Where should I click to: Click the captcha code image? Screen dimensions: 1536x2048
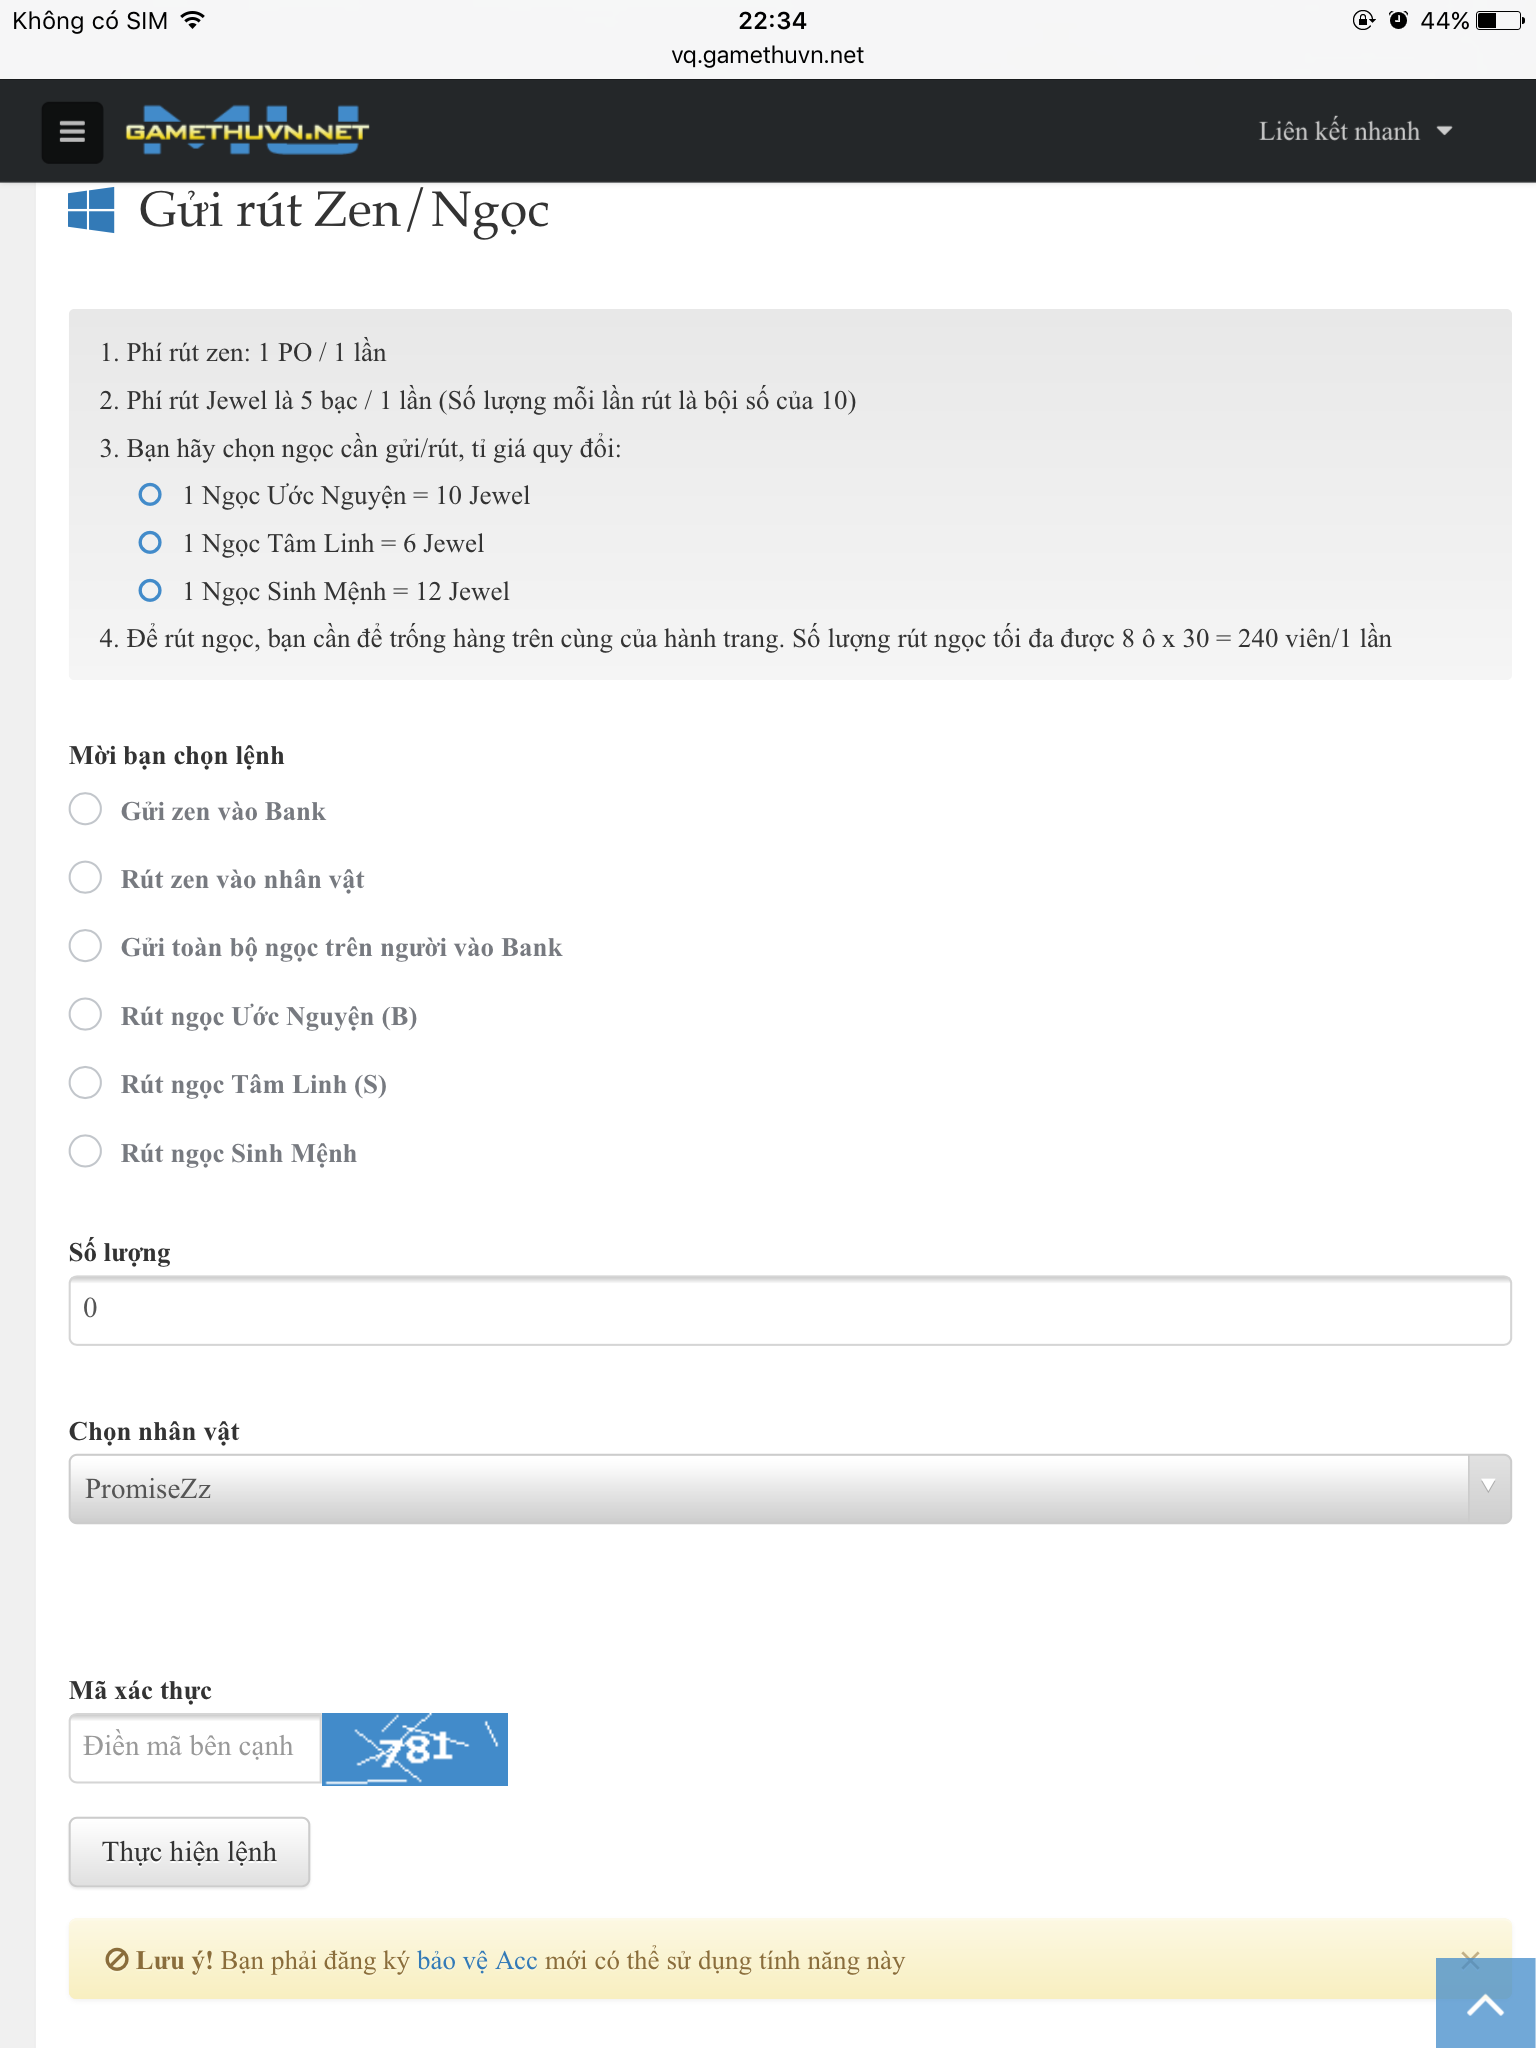(415, 1749)
